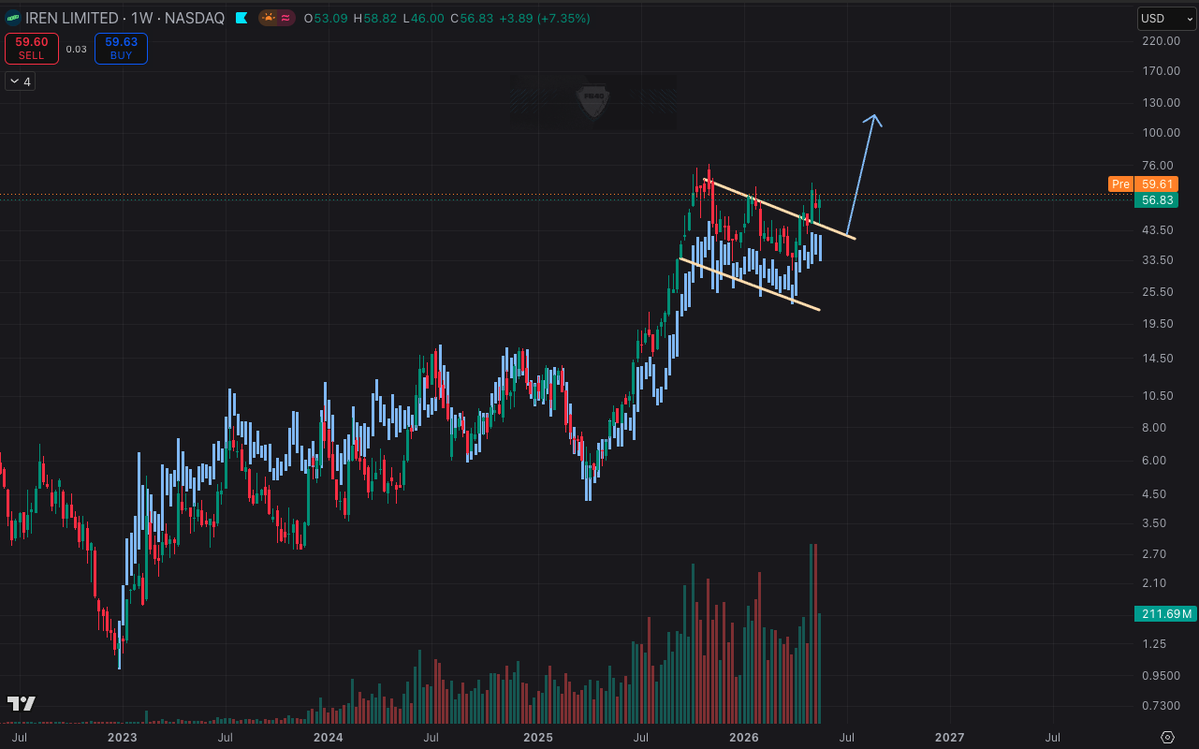Click the 211.69M volume label
1199x749 pixels.
click(1166, 614)
